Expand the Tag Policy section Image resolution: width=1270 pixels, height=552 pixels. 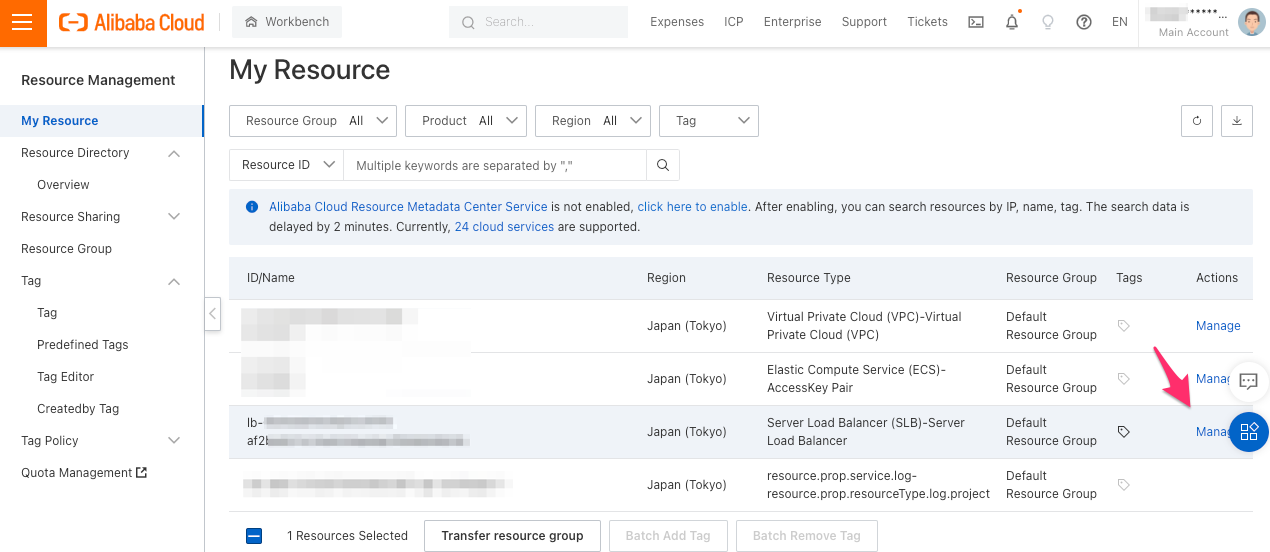pos(174,441)
